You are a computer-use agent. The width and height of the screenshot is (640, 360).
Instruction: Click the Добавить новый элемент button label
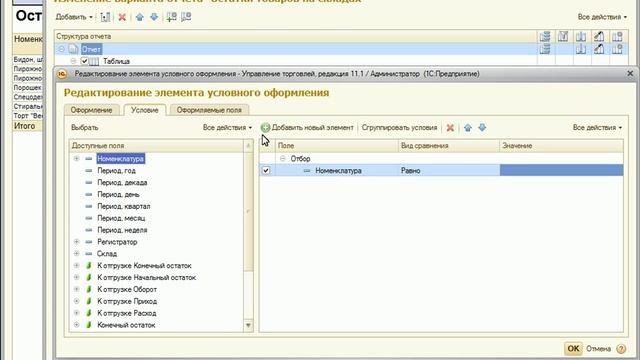(313, 128)
